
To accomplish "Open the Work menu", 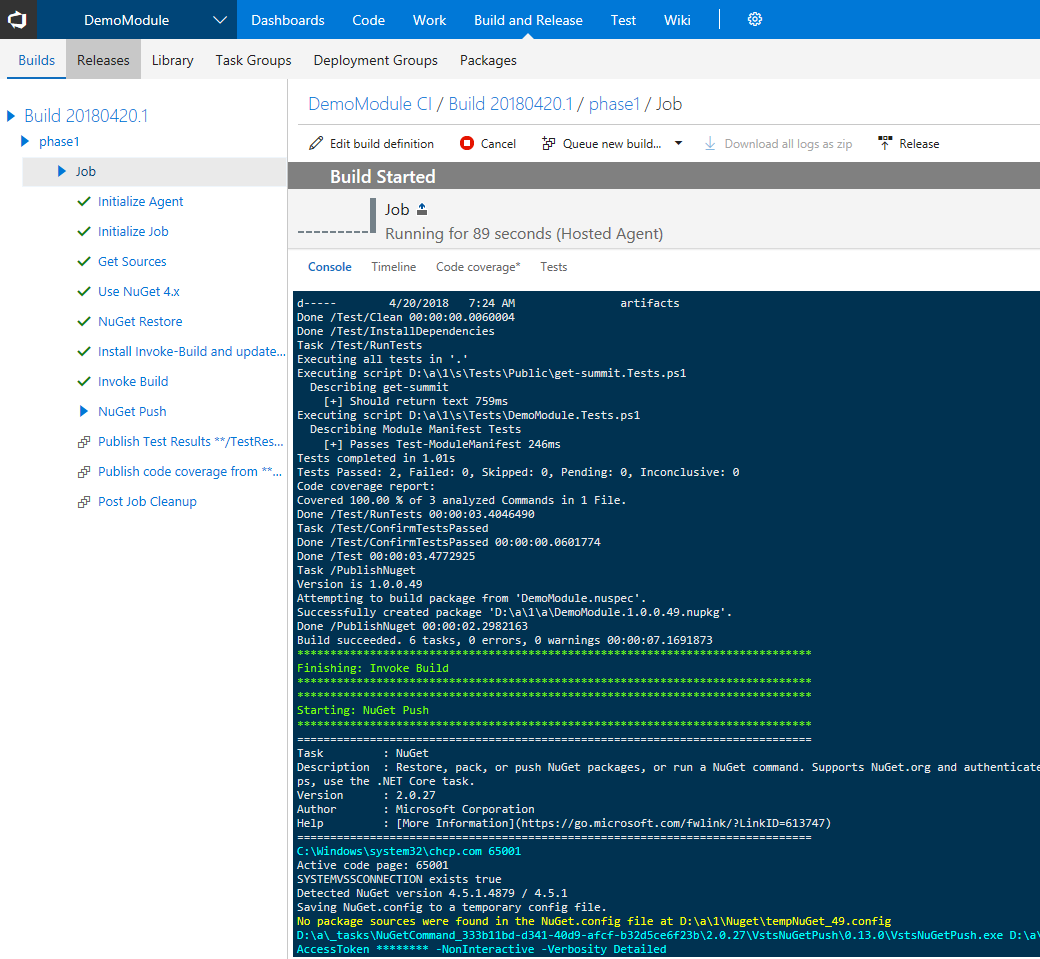I will click(430, 20).
